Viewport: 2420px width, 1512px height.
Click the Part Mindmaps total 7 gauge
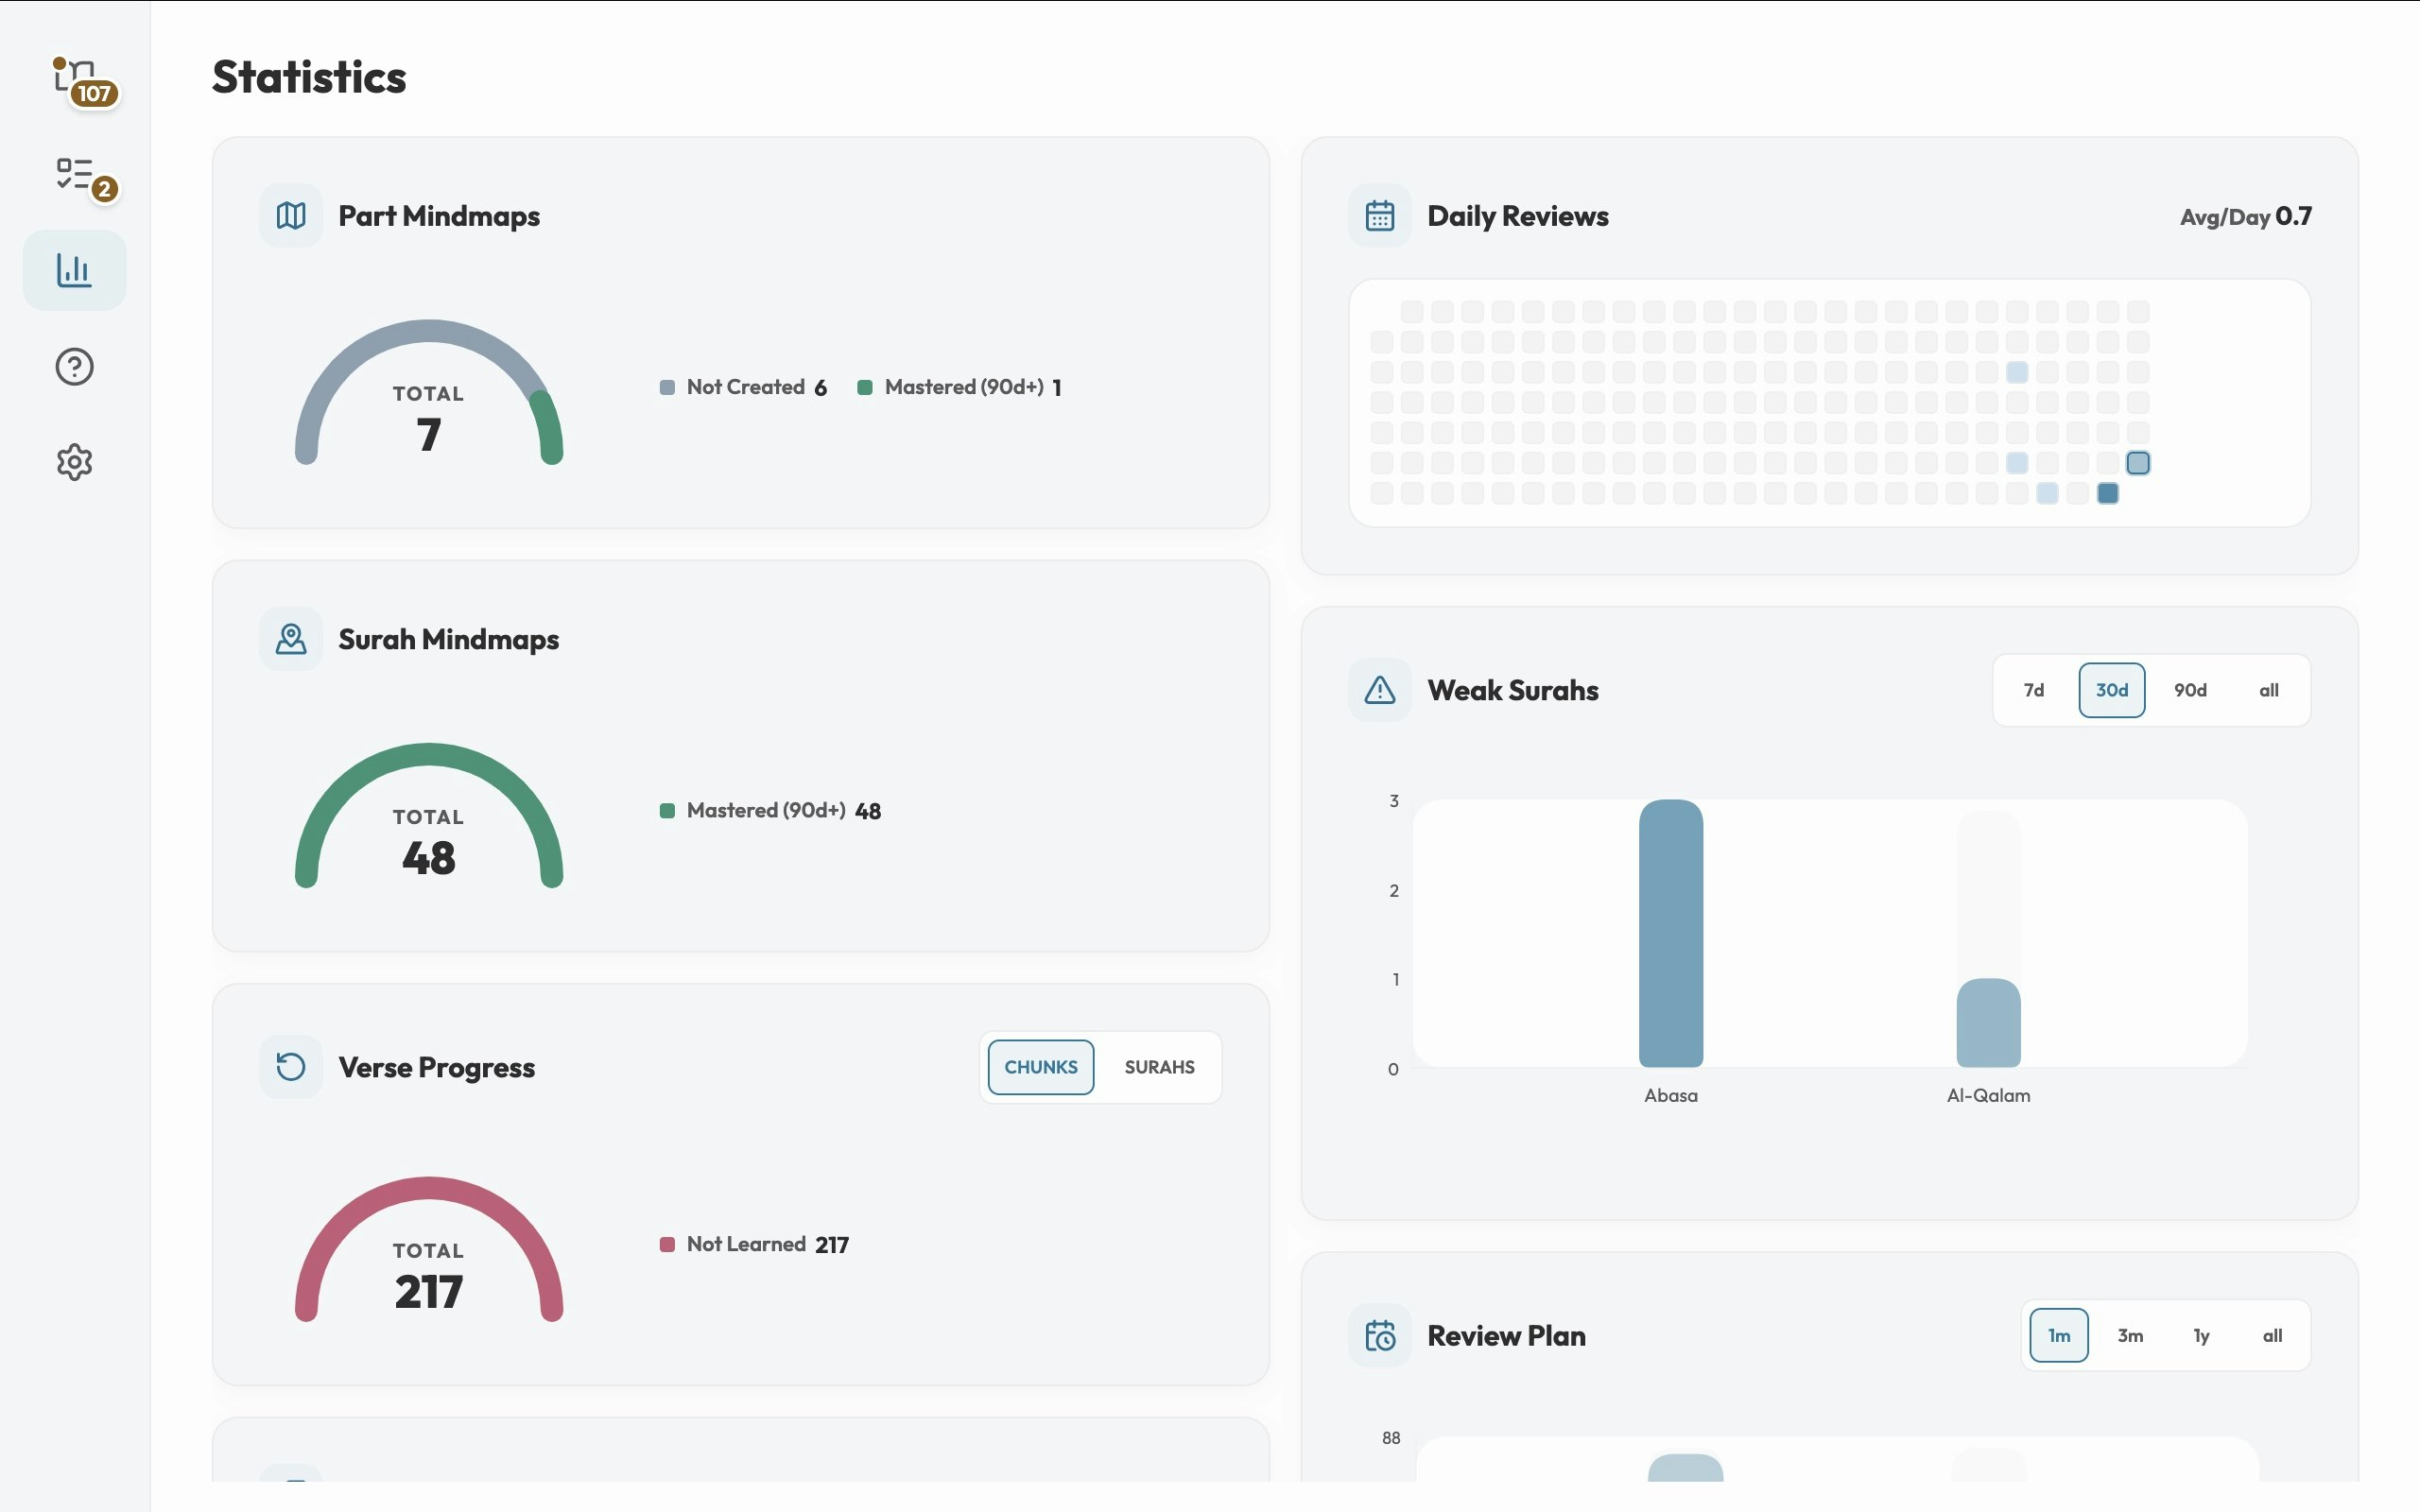[429, 392]
